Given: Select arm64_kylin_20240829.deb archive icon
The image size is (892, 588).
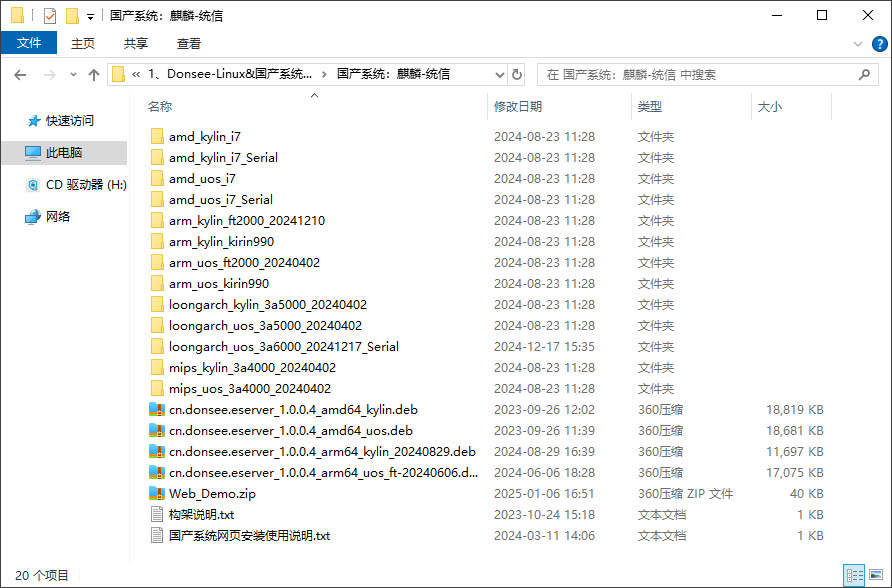Looking at the screenshot, I should pos(157,452).
